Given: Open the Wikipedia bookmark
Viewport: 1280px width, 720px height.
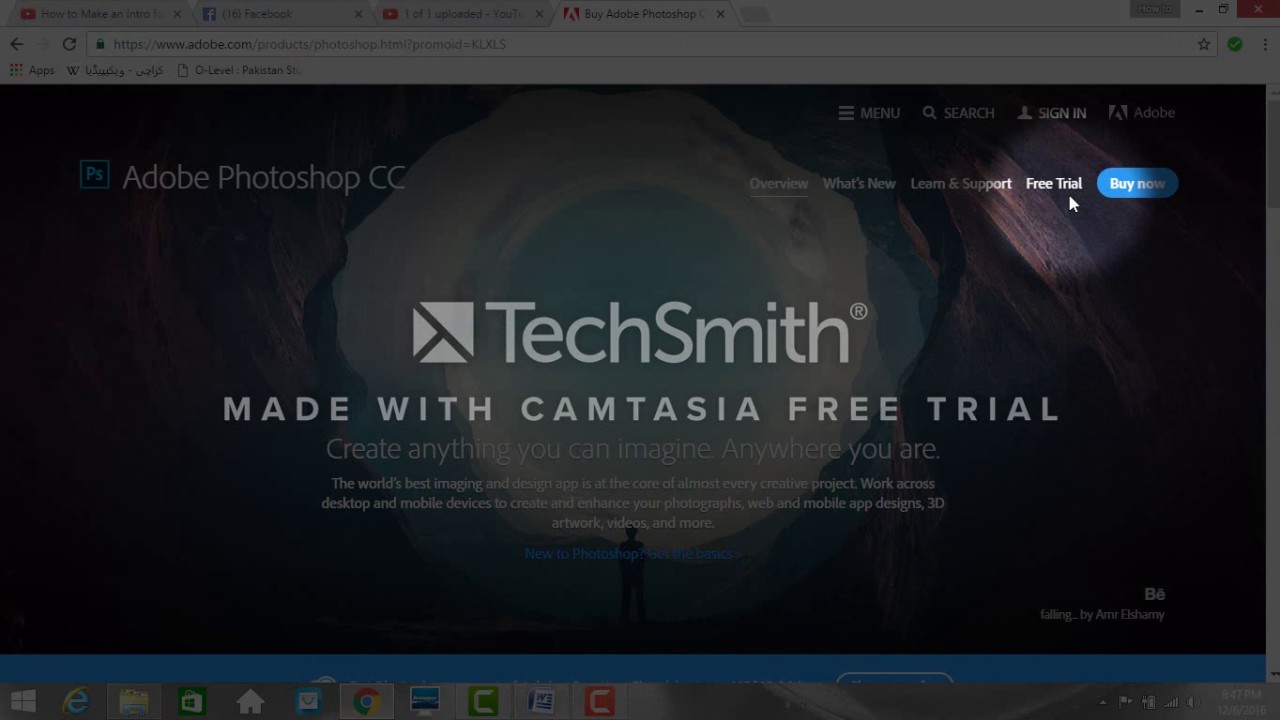Looking at the screenshot, I should tap(115, 70).
